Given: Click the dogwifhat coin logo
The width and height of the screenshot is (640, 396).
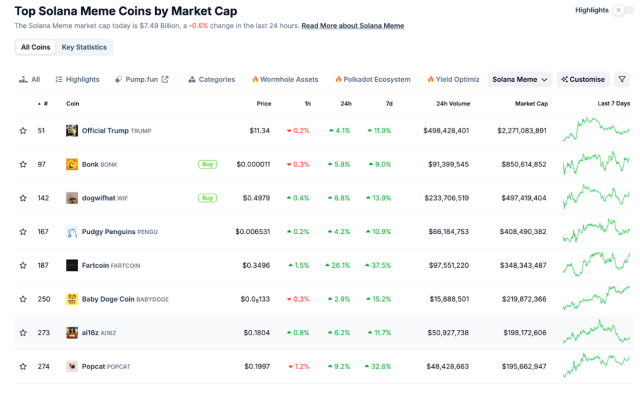Looking at the screenshot, I should [x=72, y=198].
